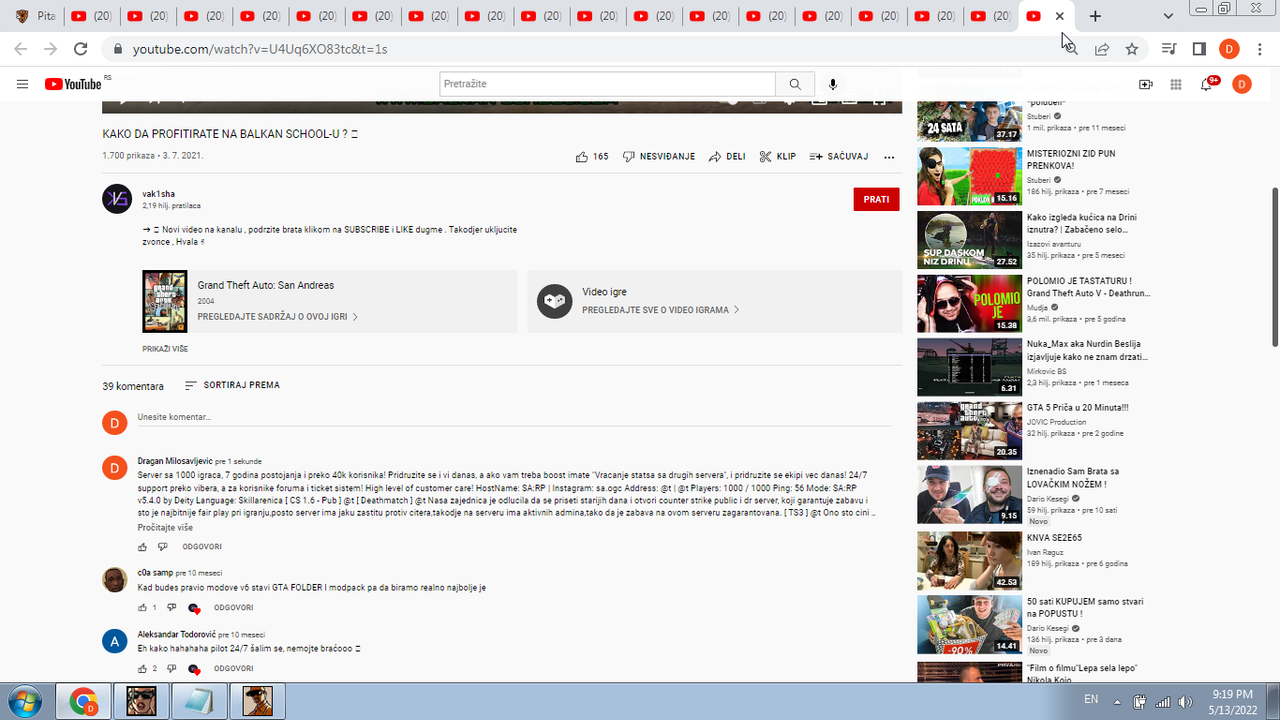The height and width of the screenshot is (720, 1280).
Task: Share this page from address bar
Action: click(1102, 49)
